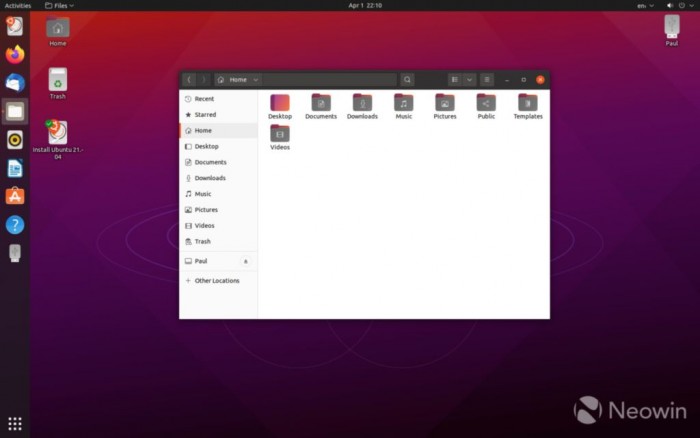This screenshot has height=438, width=700.
Task: Expand the Home path bar dropdown
Action: (255, 80)
